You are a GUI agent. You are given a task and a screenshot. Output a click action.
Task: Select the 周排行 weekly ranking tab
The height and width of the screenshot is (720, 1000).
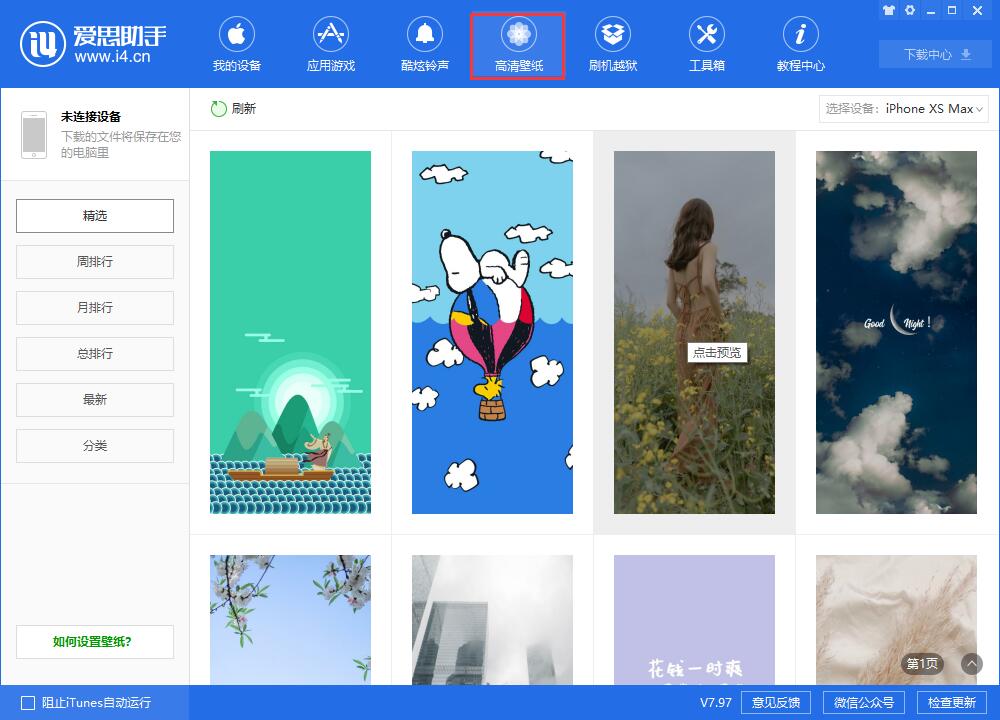(95, 262)
